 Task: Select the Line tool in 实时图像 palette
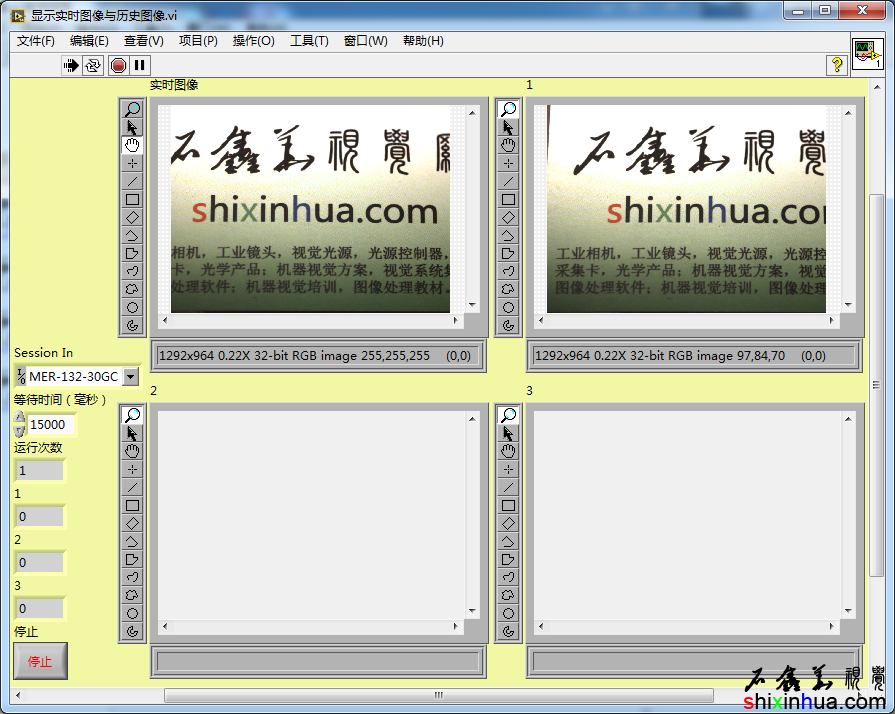tap(132, 181)
